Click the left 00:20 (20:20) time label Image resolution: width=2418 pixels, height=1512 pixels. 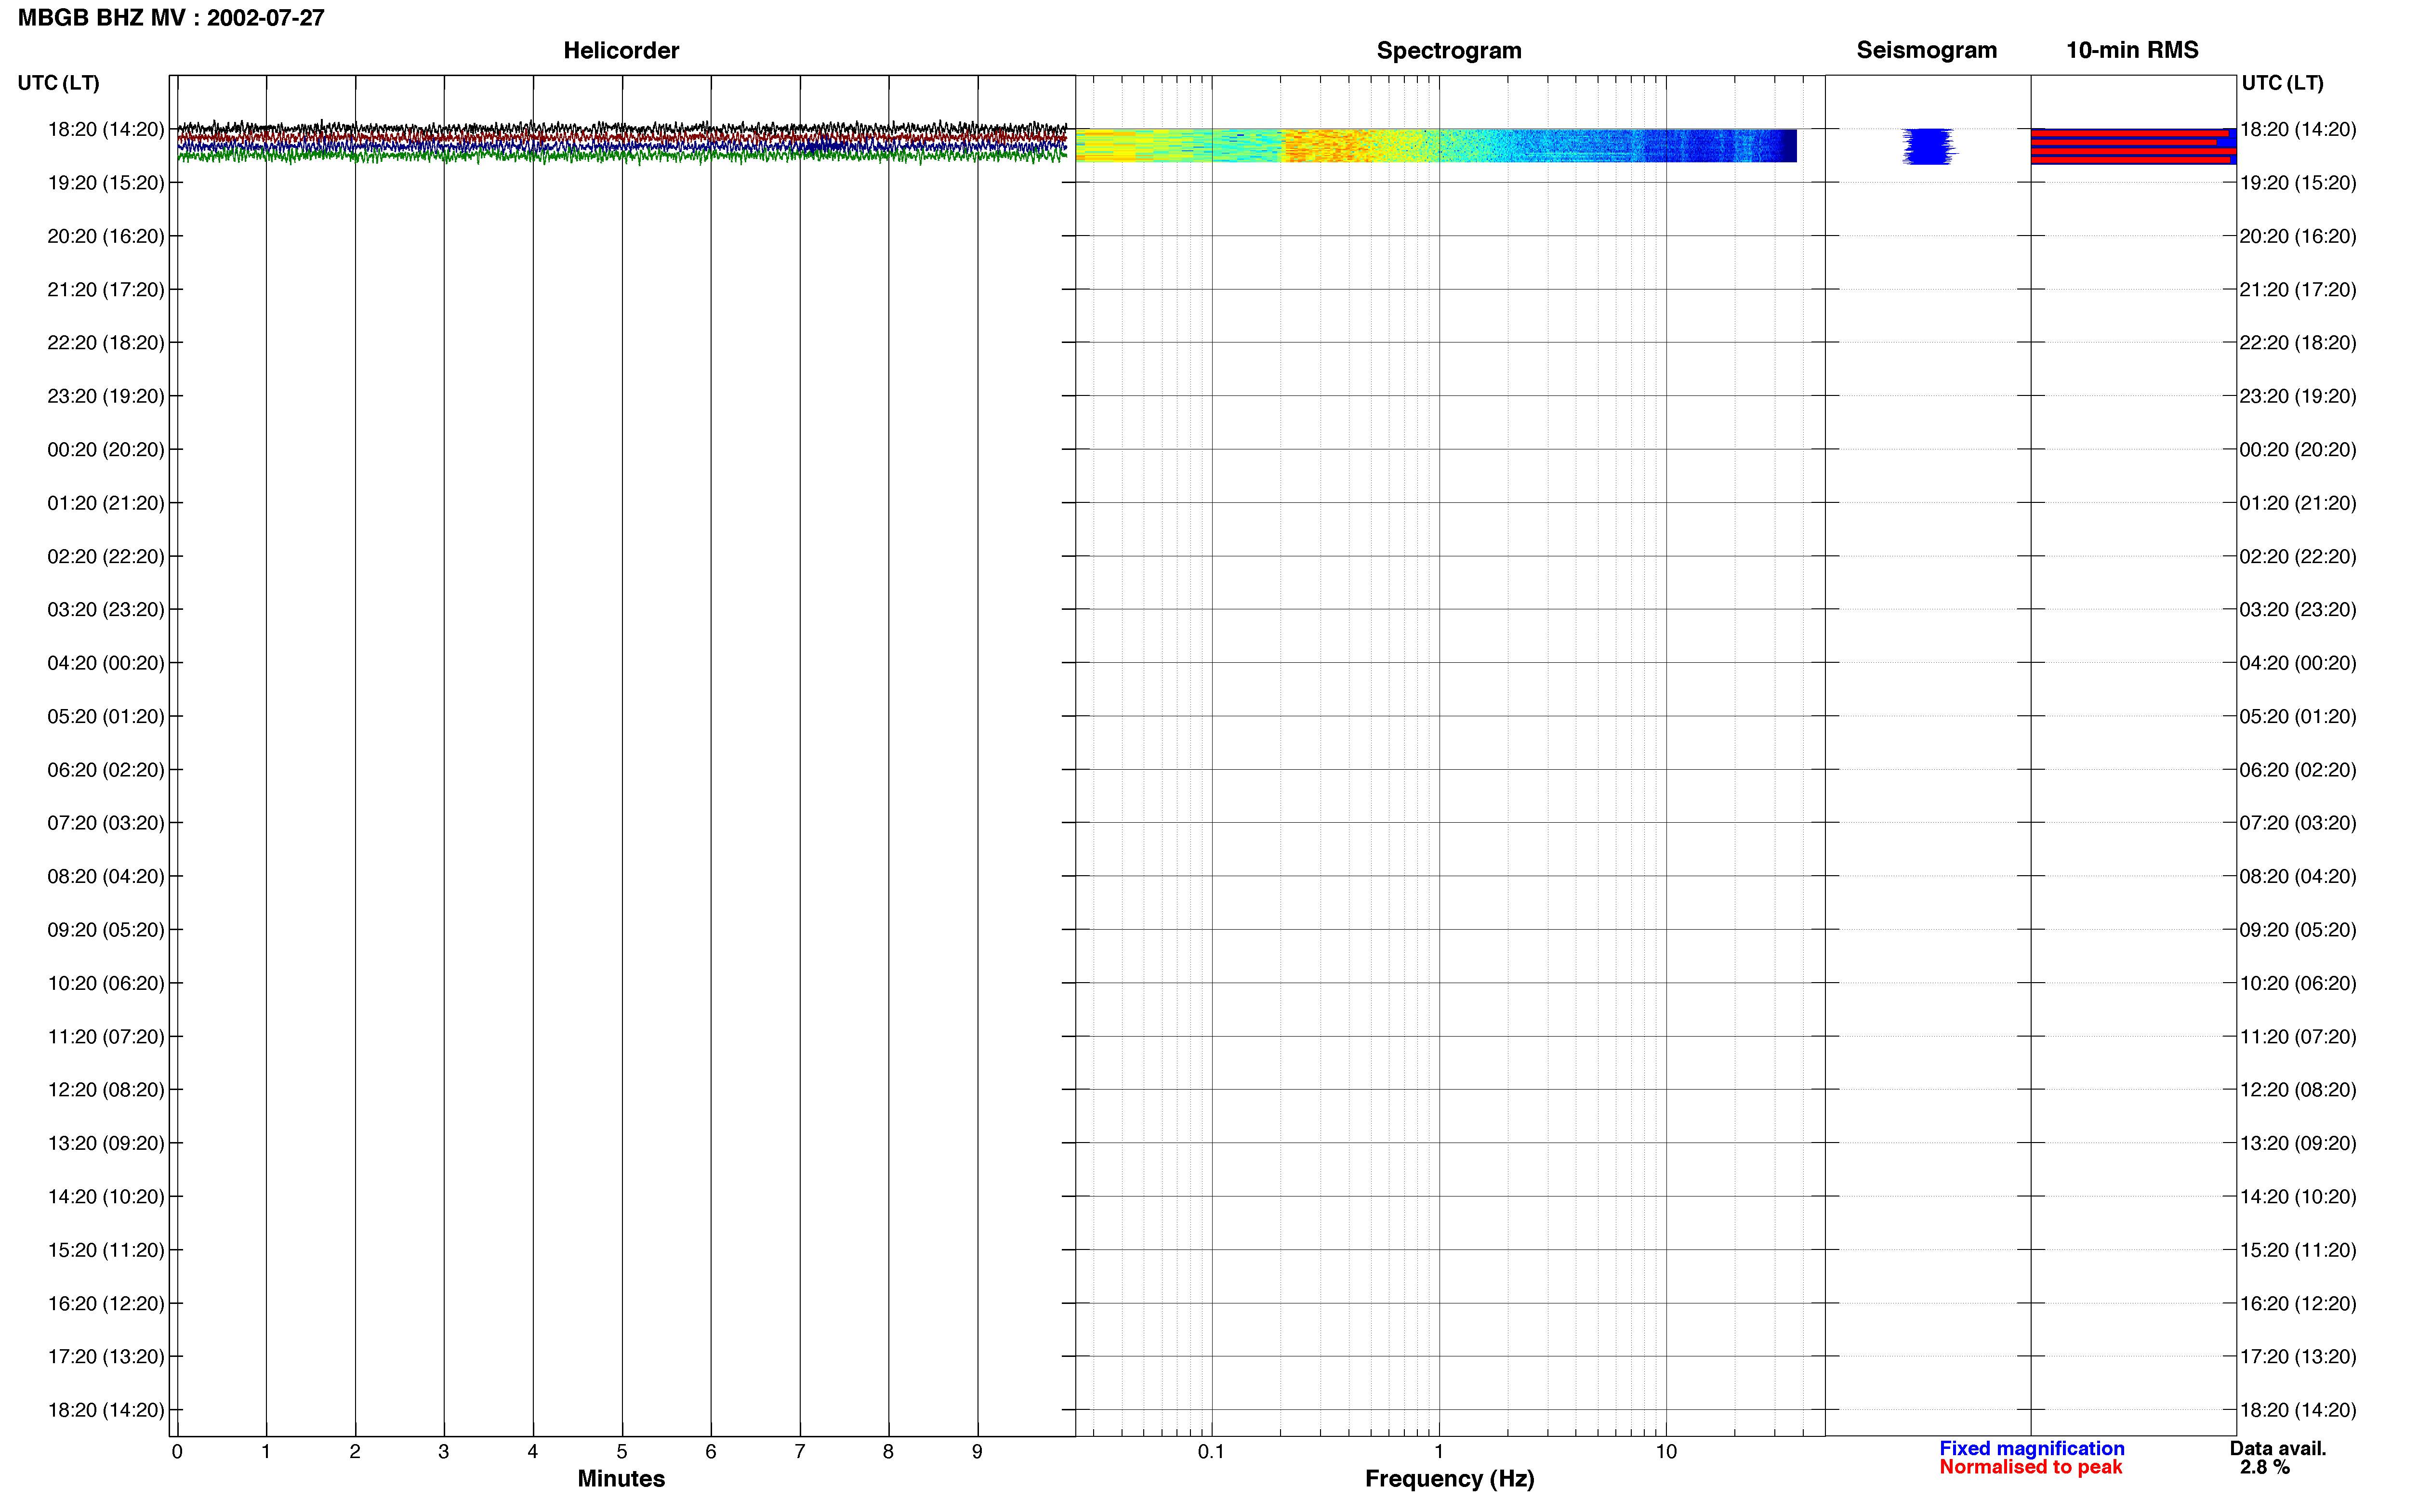106,450
